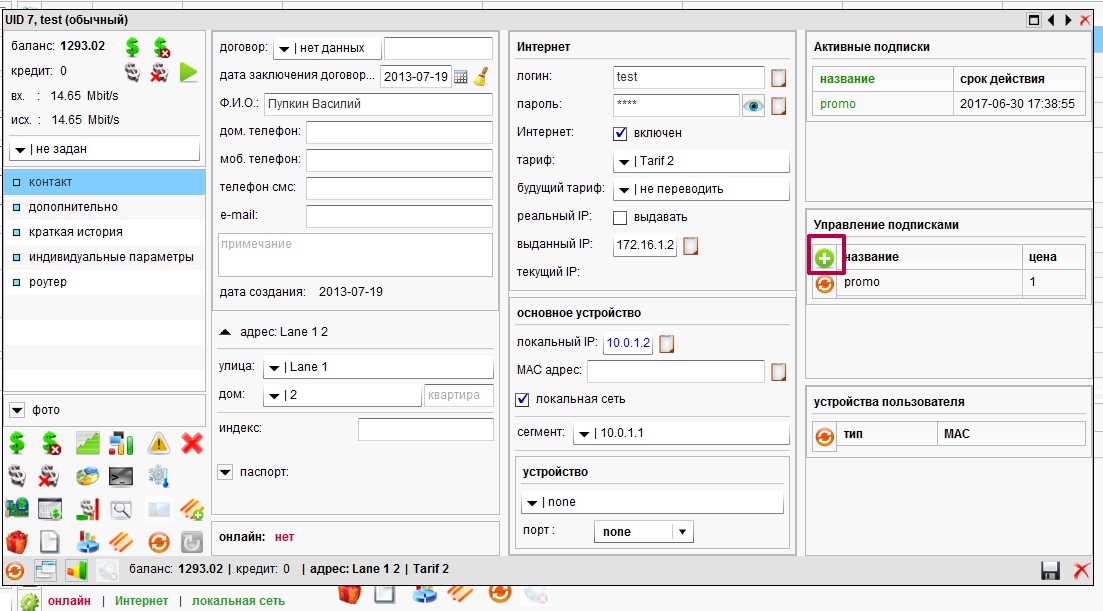
Task: Open the calendar picker for contract date
Action: 461,76
